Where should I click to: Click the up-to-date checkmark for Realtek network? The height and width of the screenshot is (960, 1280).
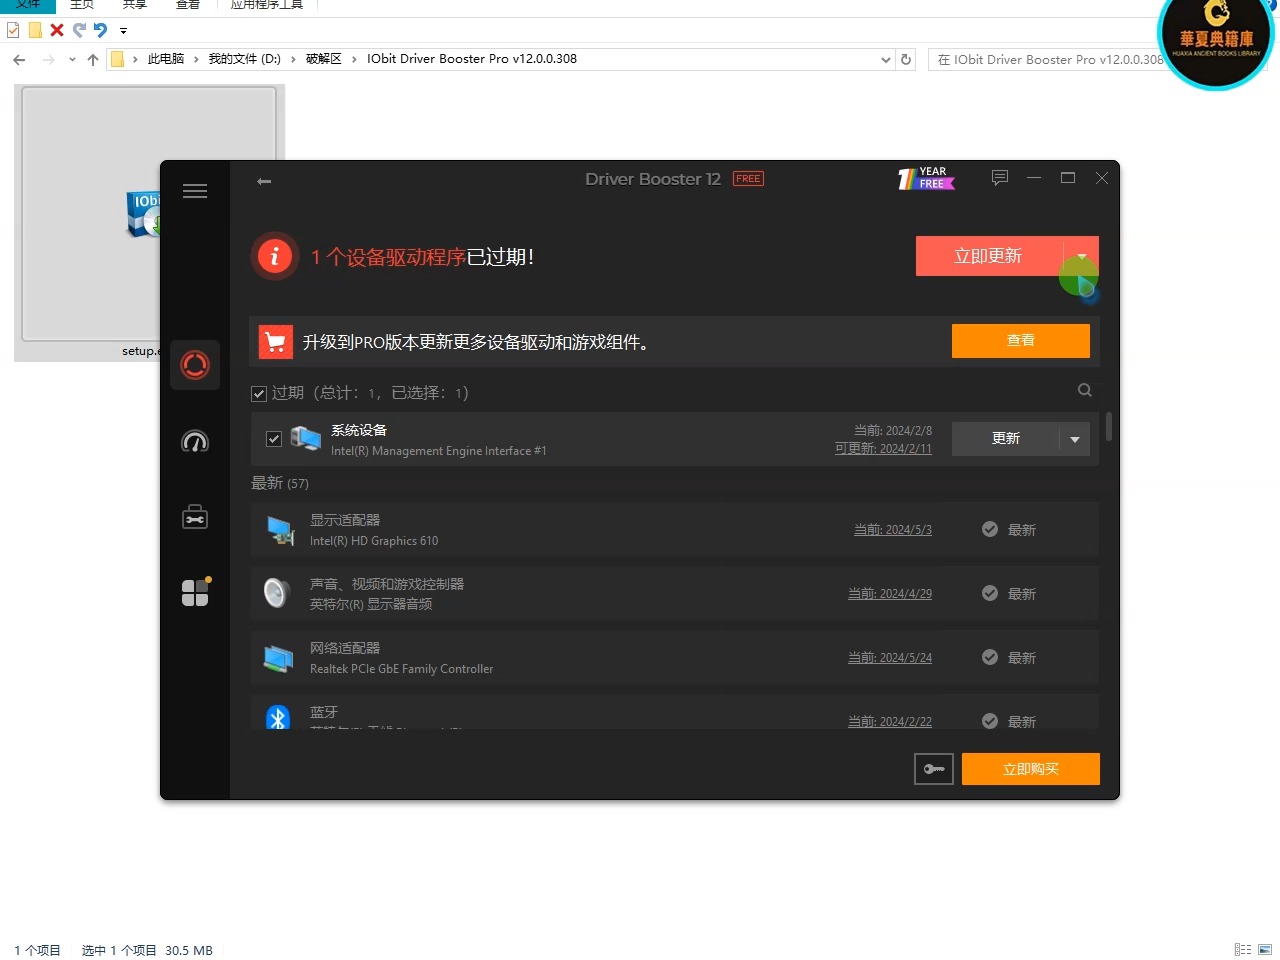990,657
